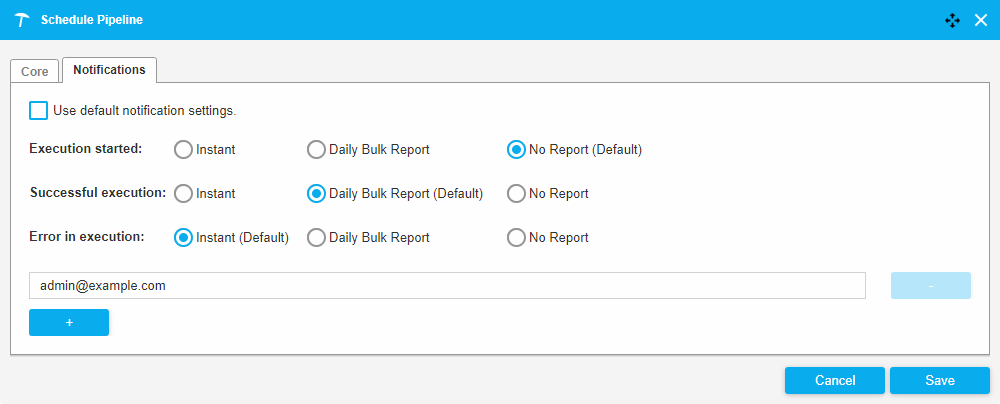Click the pipeline logo icon in title bar
The width and height of the screenshot is (1000, 404).
[22, 20]
